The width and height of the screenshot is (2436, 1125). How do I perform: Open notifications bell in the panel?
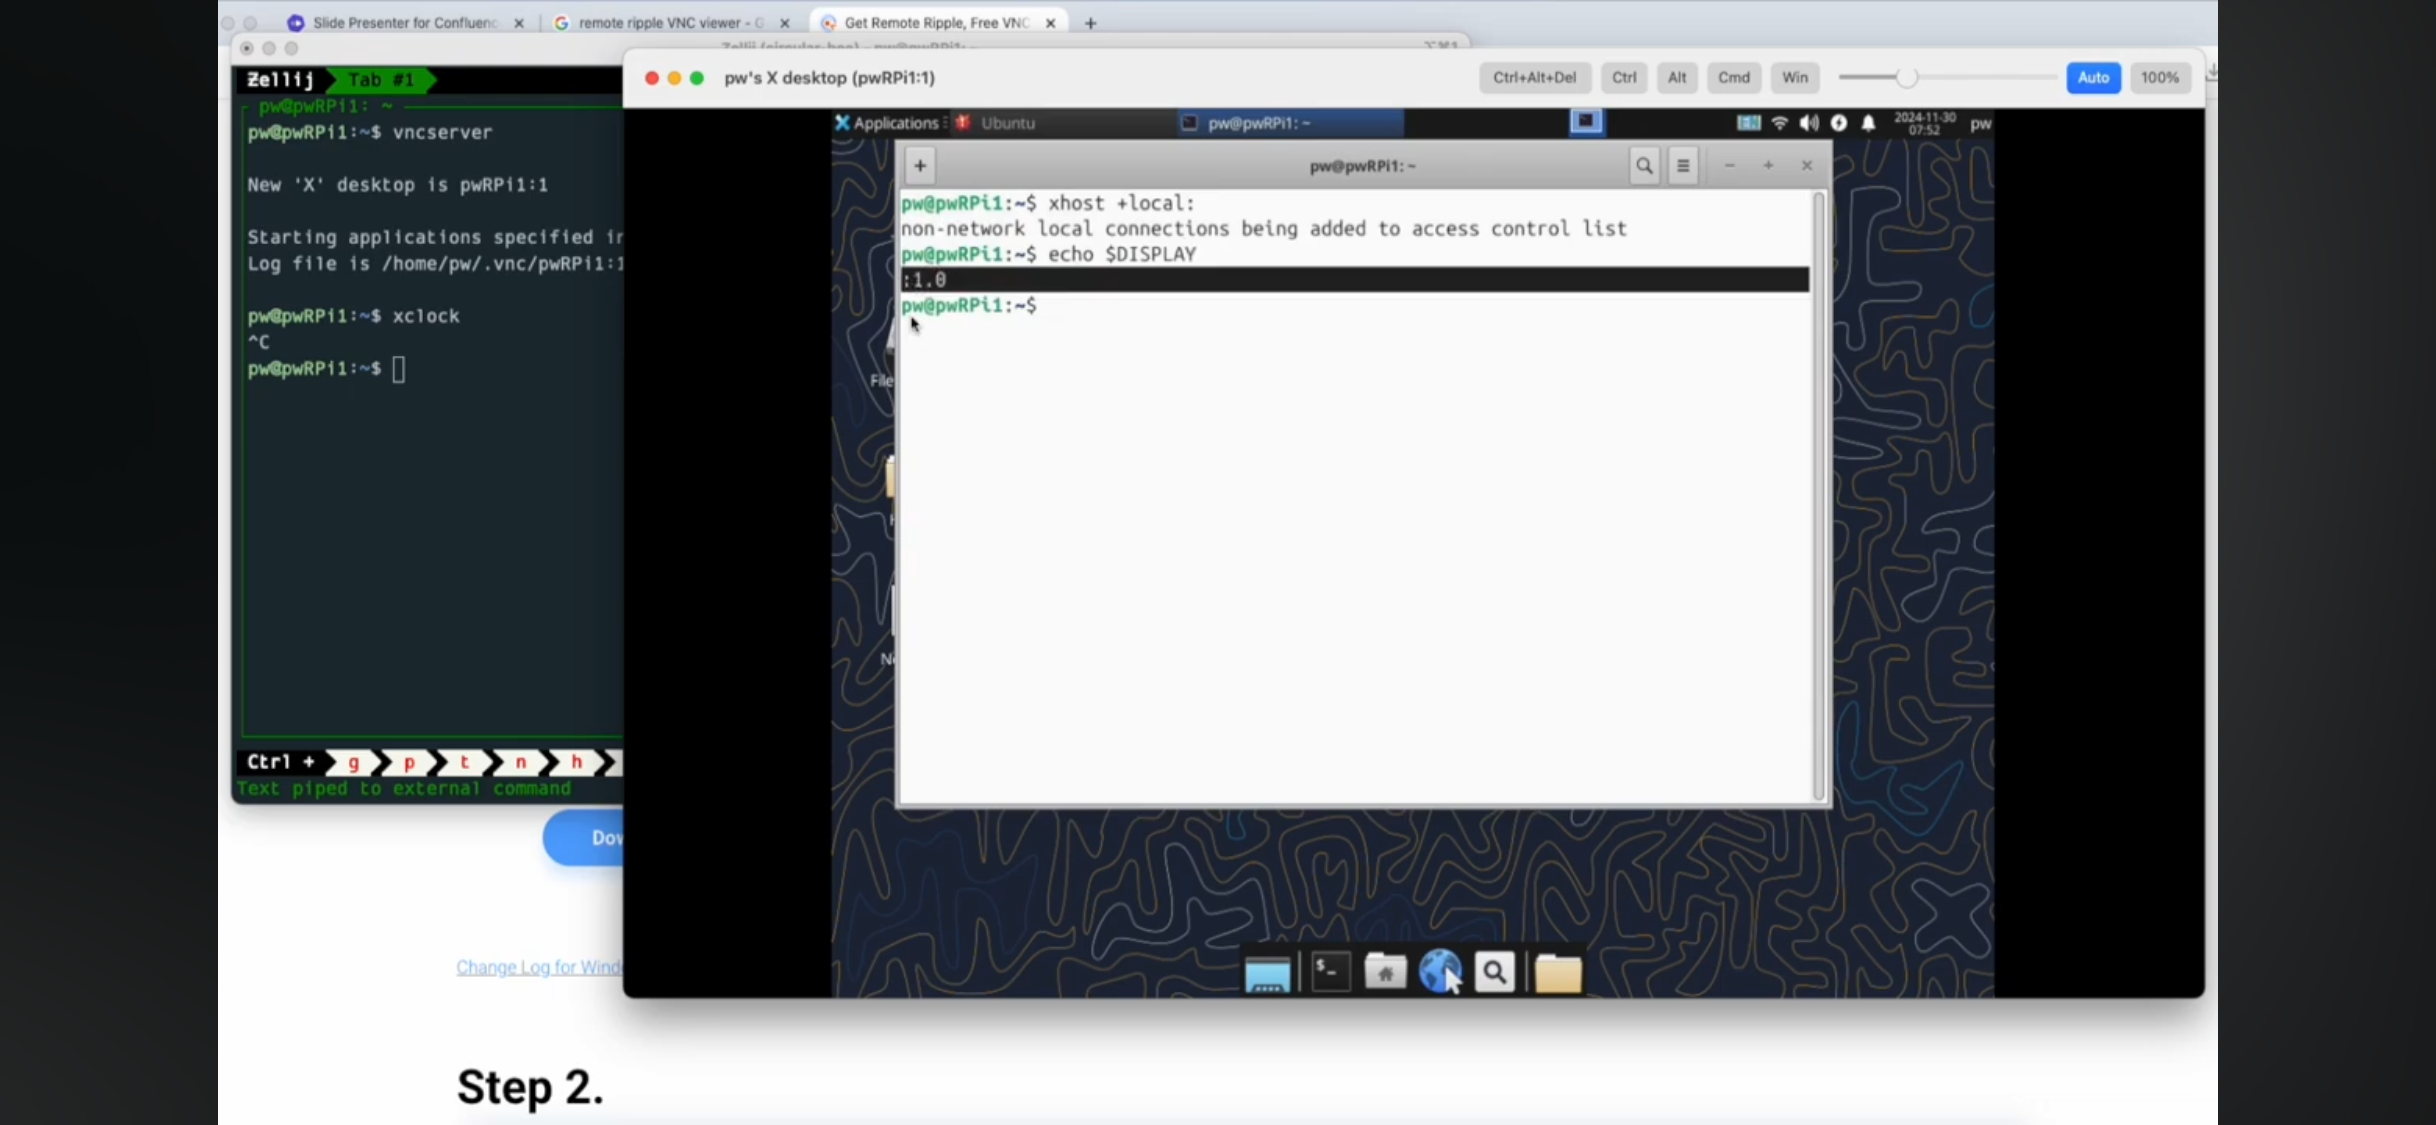pos(1868,123)
